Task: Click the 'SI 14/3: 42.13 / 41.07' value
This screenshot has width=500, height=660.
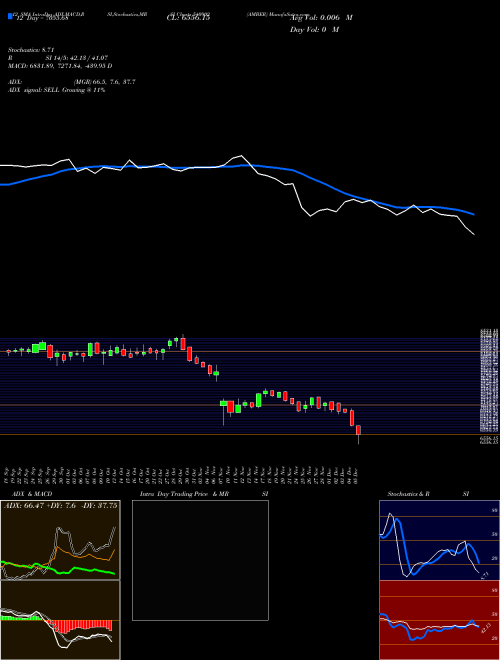Action: [x=75, y=58]
